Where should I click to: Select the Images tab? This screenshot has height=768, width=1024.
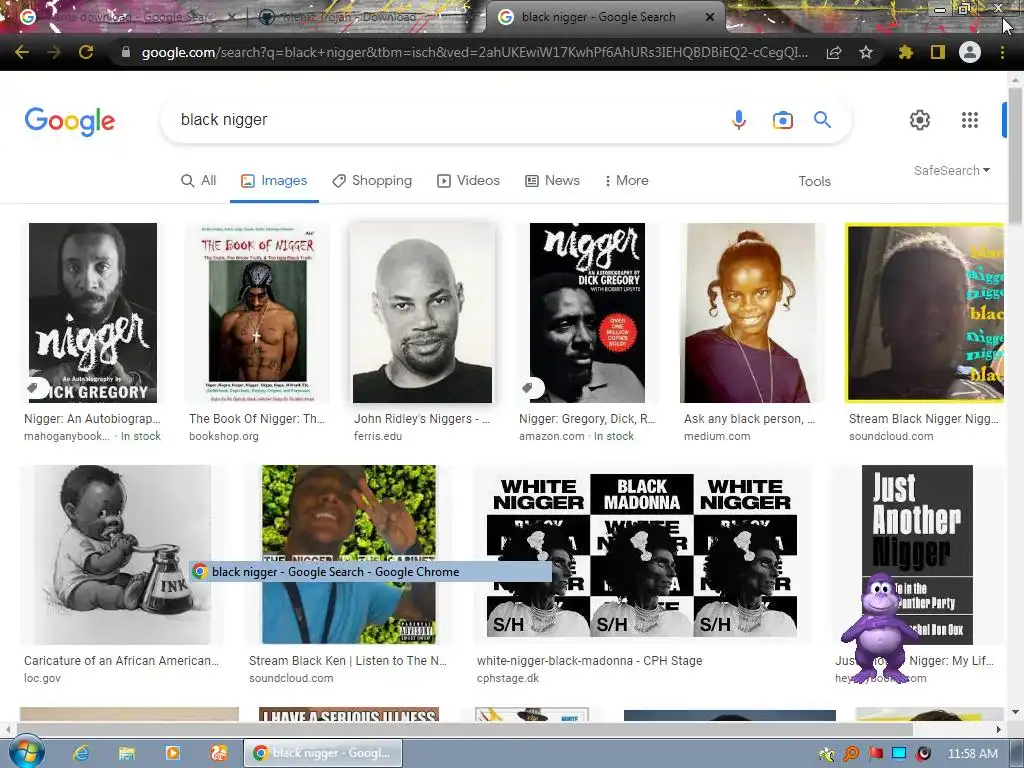[x=274, y=180]
